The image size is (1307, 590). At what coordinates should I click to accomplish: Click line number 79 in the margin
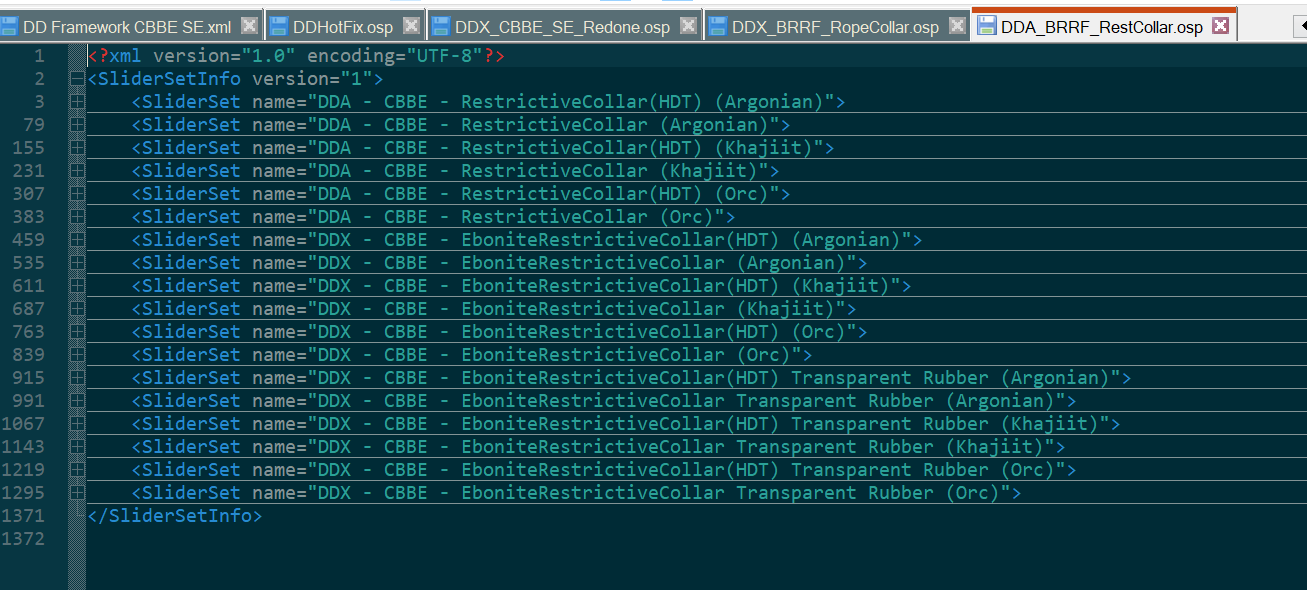click(34, 125)
